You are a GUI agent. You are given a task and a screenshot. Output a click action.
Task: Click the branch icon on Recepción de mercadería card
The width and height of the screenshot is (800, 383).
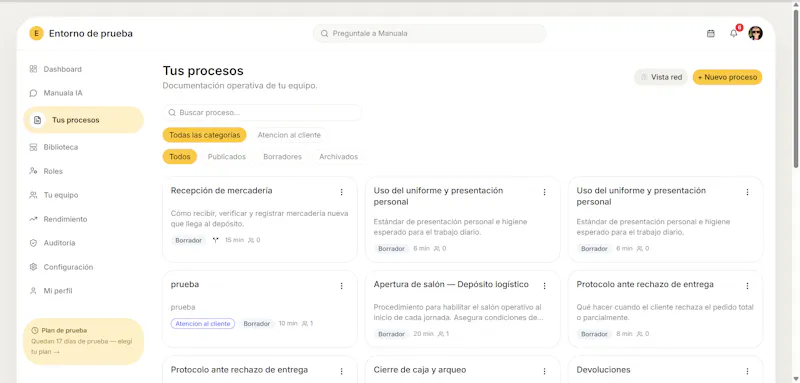(x=215, y=240)
